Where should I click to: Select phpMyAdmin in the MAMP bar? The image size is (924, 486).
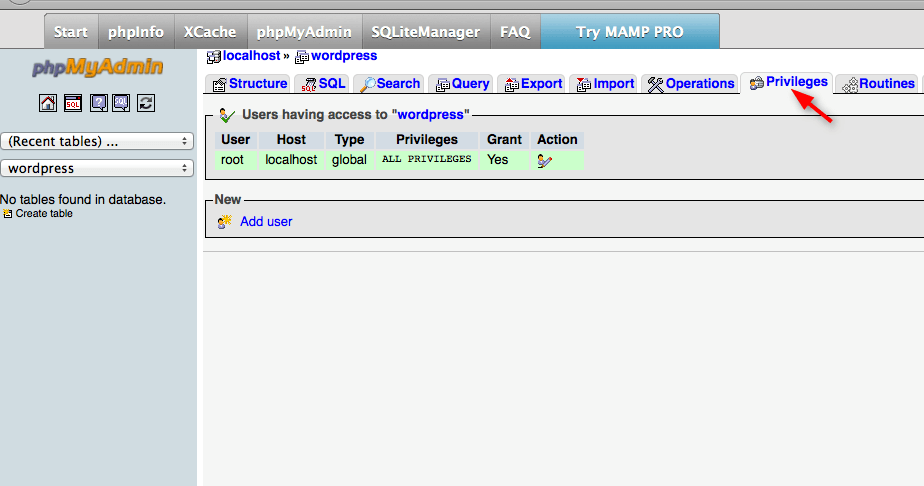pyautogui.click(x=305, y=32)
